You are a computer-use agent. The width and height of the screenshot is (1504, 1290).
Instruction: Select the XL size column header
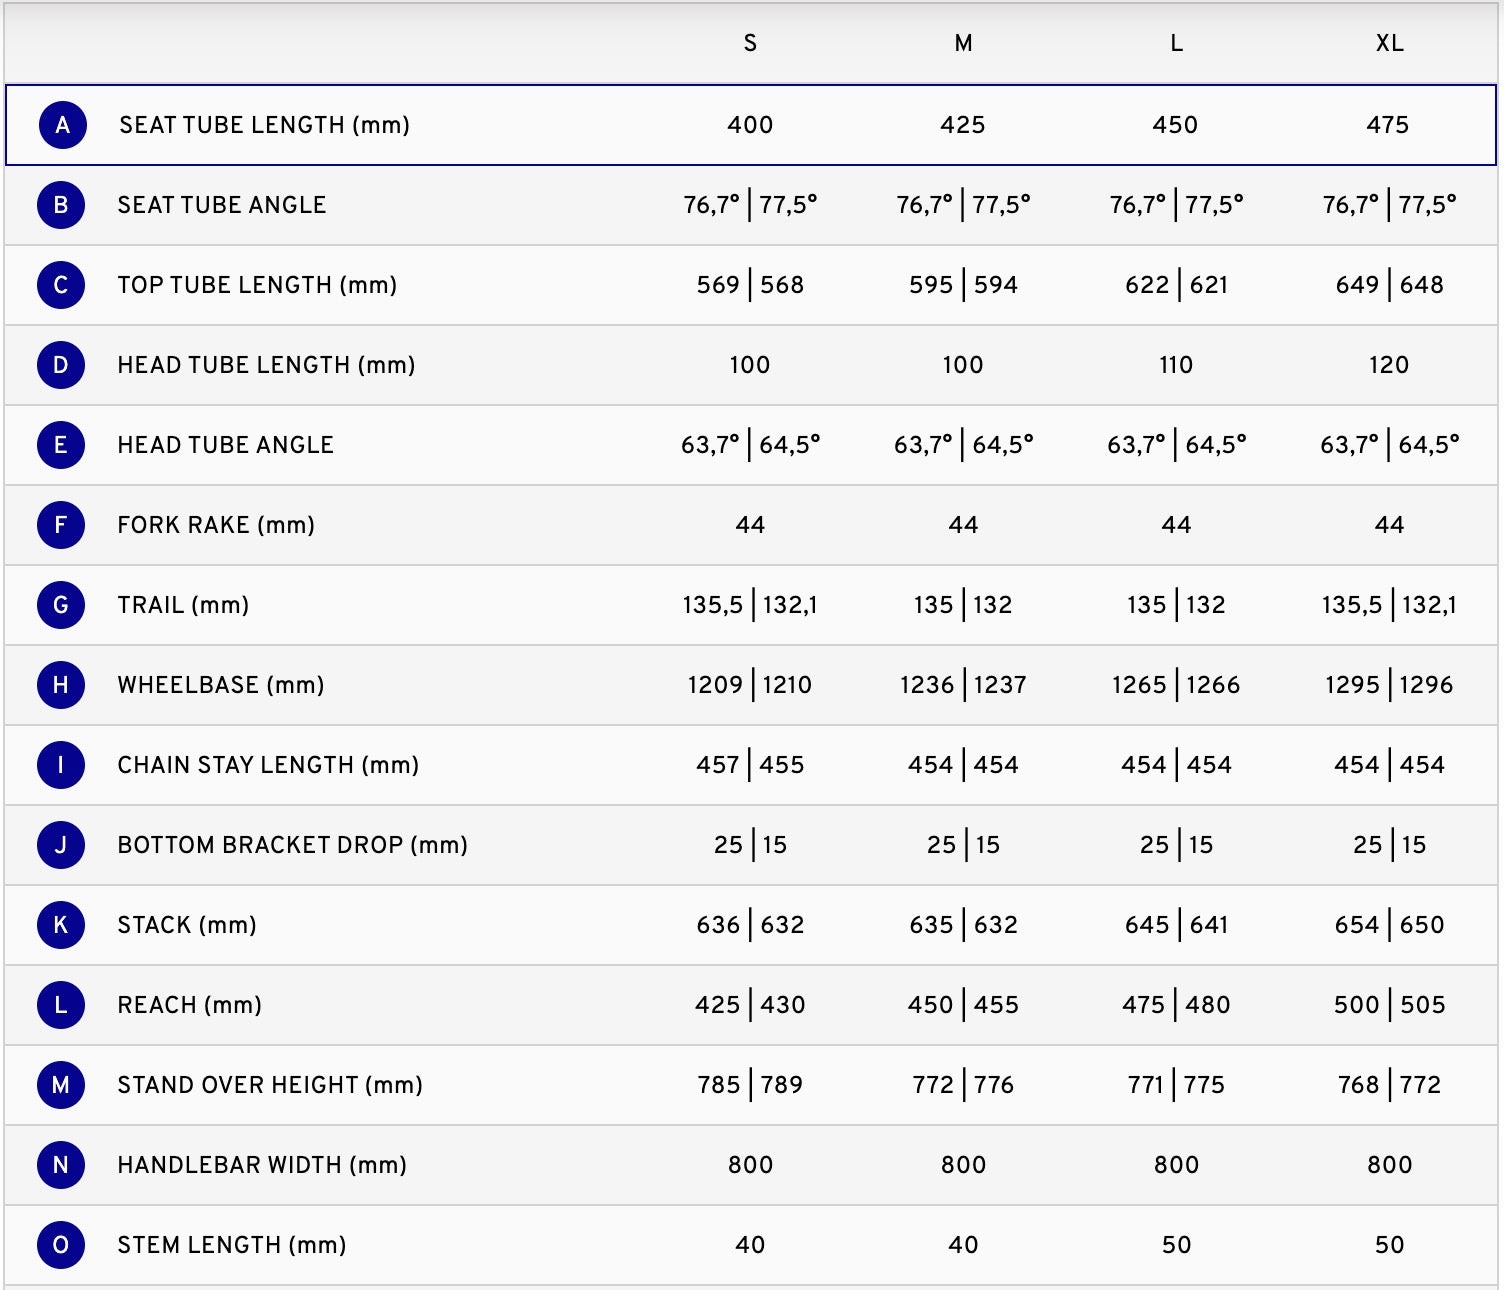click(x=1390, y=43)
